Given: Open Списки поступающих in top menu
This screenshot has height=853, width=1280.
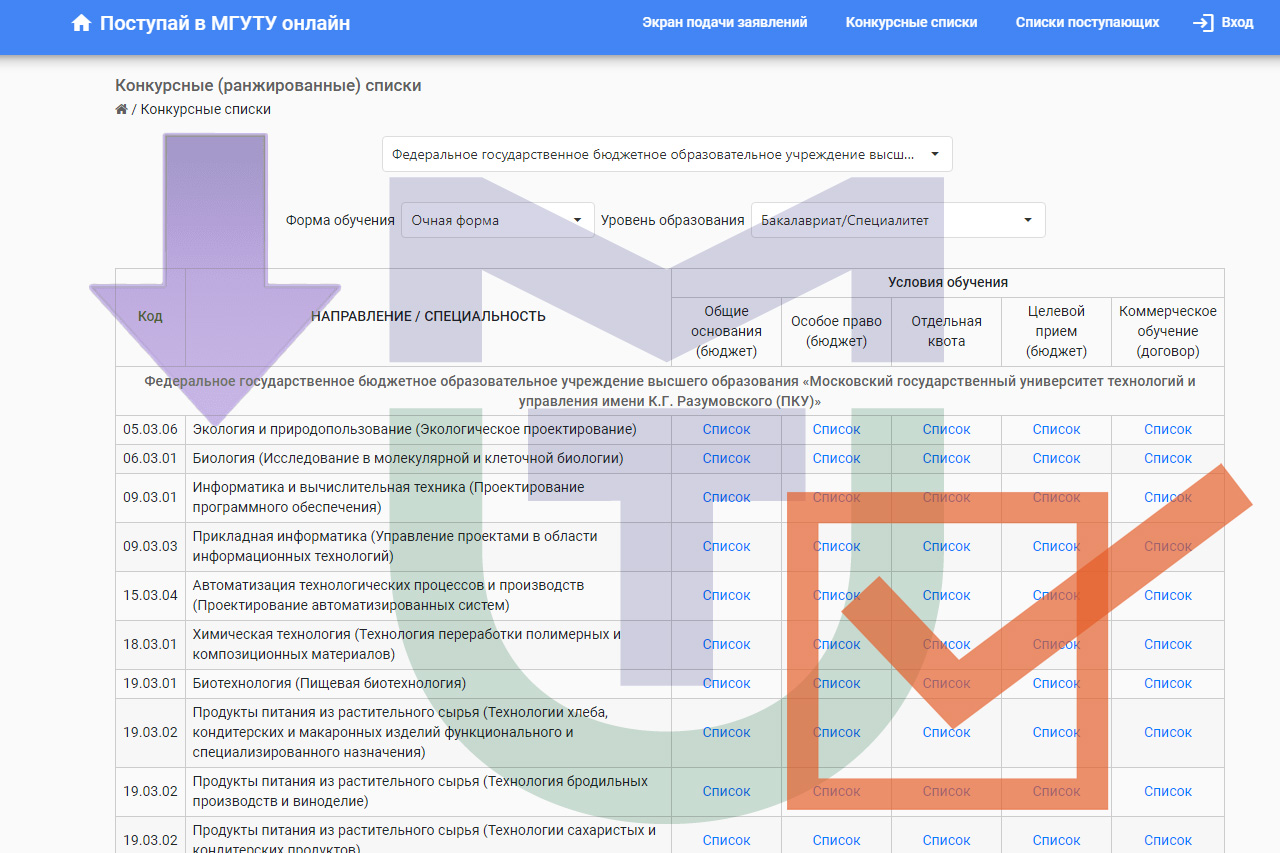Looking at the screenshot, I should 1087,22.
